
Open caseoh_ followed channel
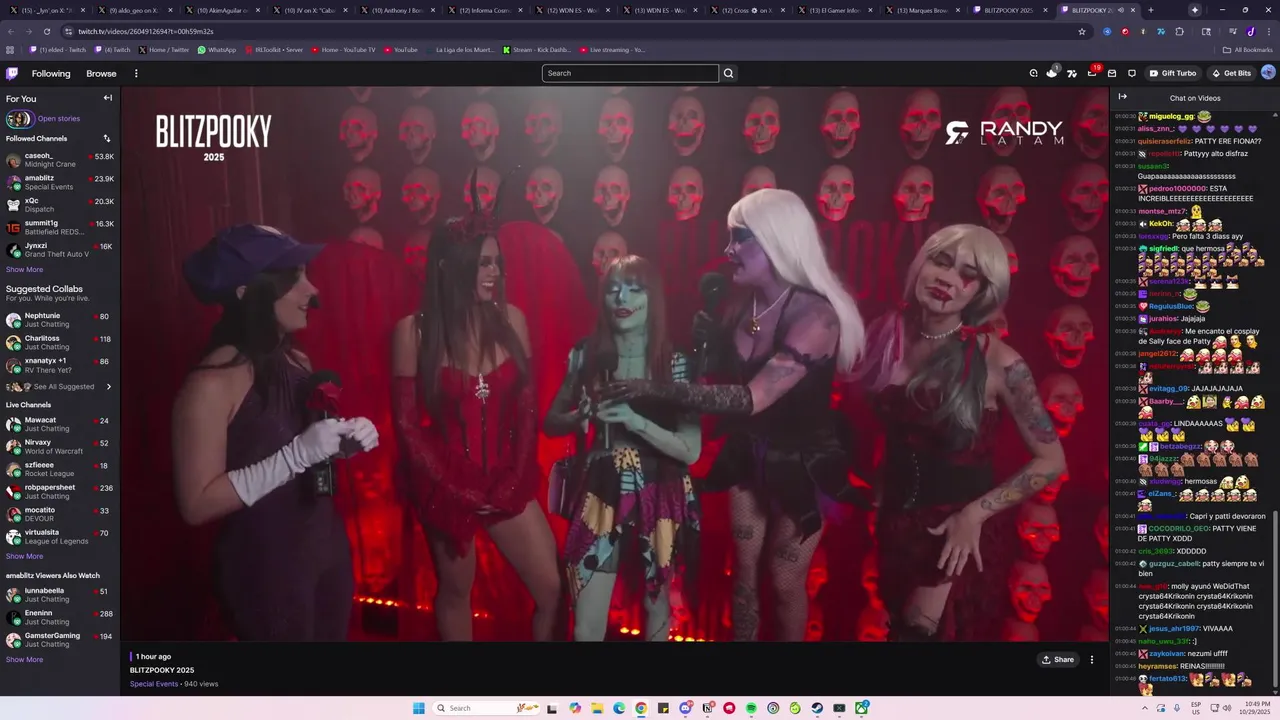tap(60, 160)
